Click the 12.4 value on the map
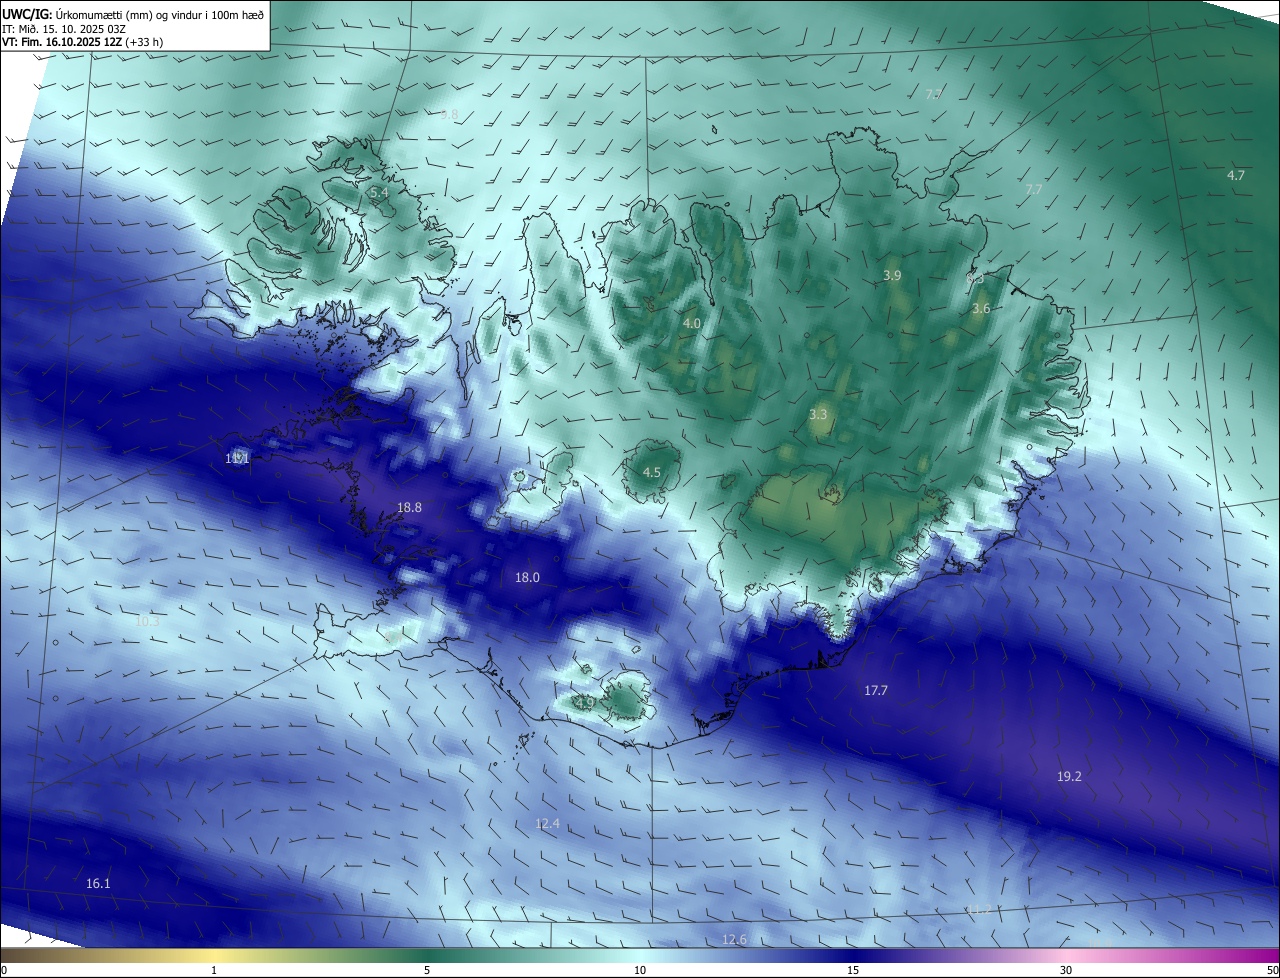The image size is (1280, 978). click(x=547, y=824)
